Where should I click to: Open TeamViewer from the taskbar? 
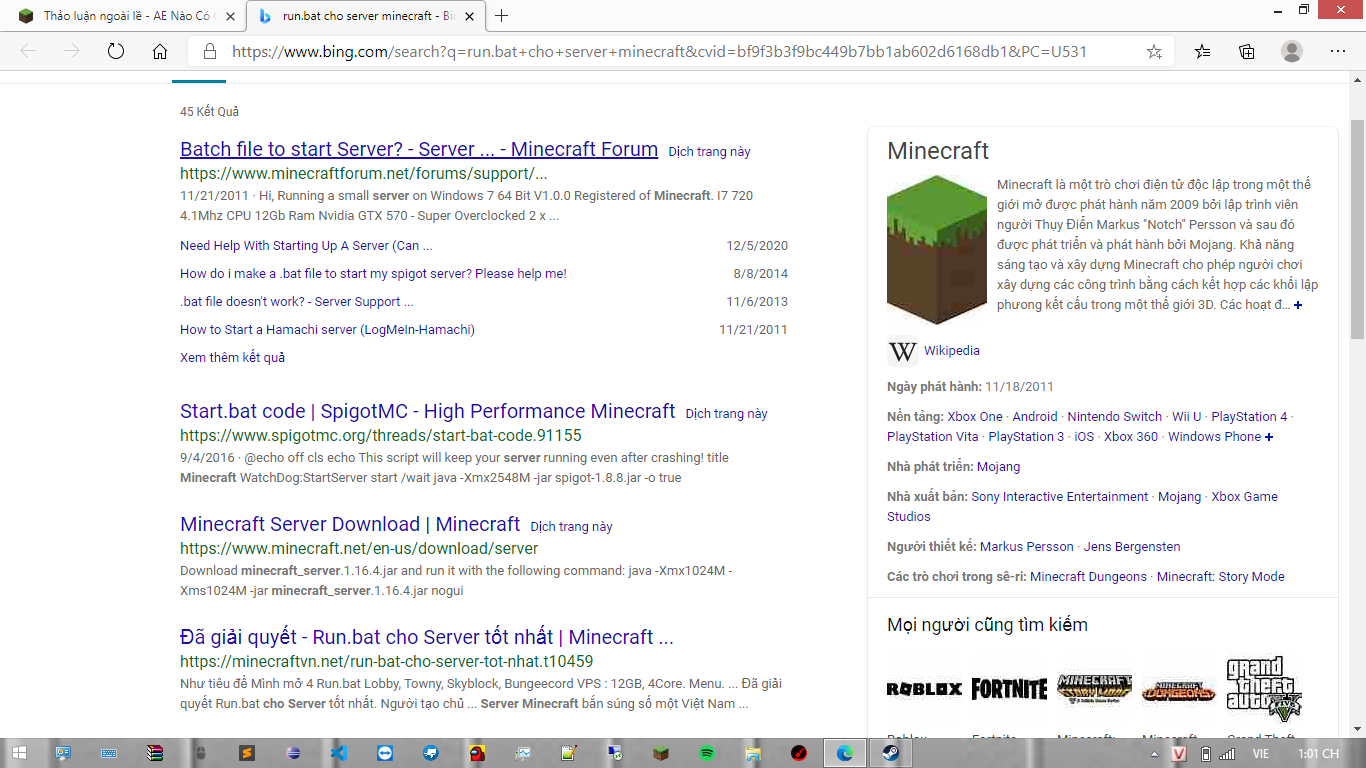[385, 753]
